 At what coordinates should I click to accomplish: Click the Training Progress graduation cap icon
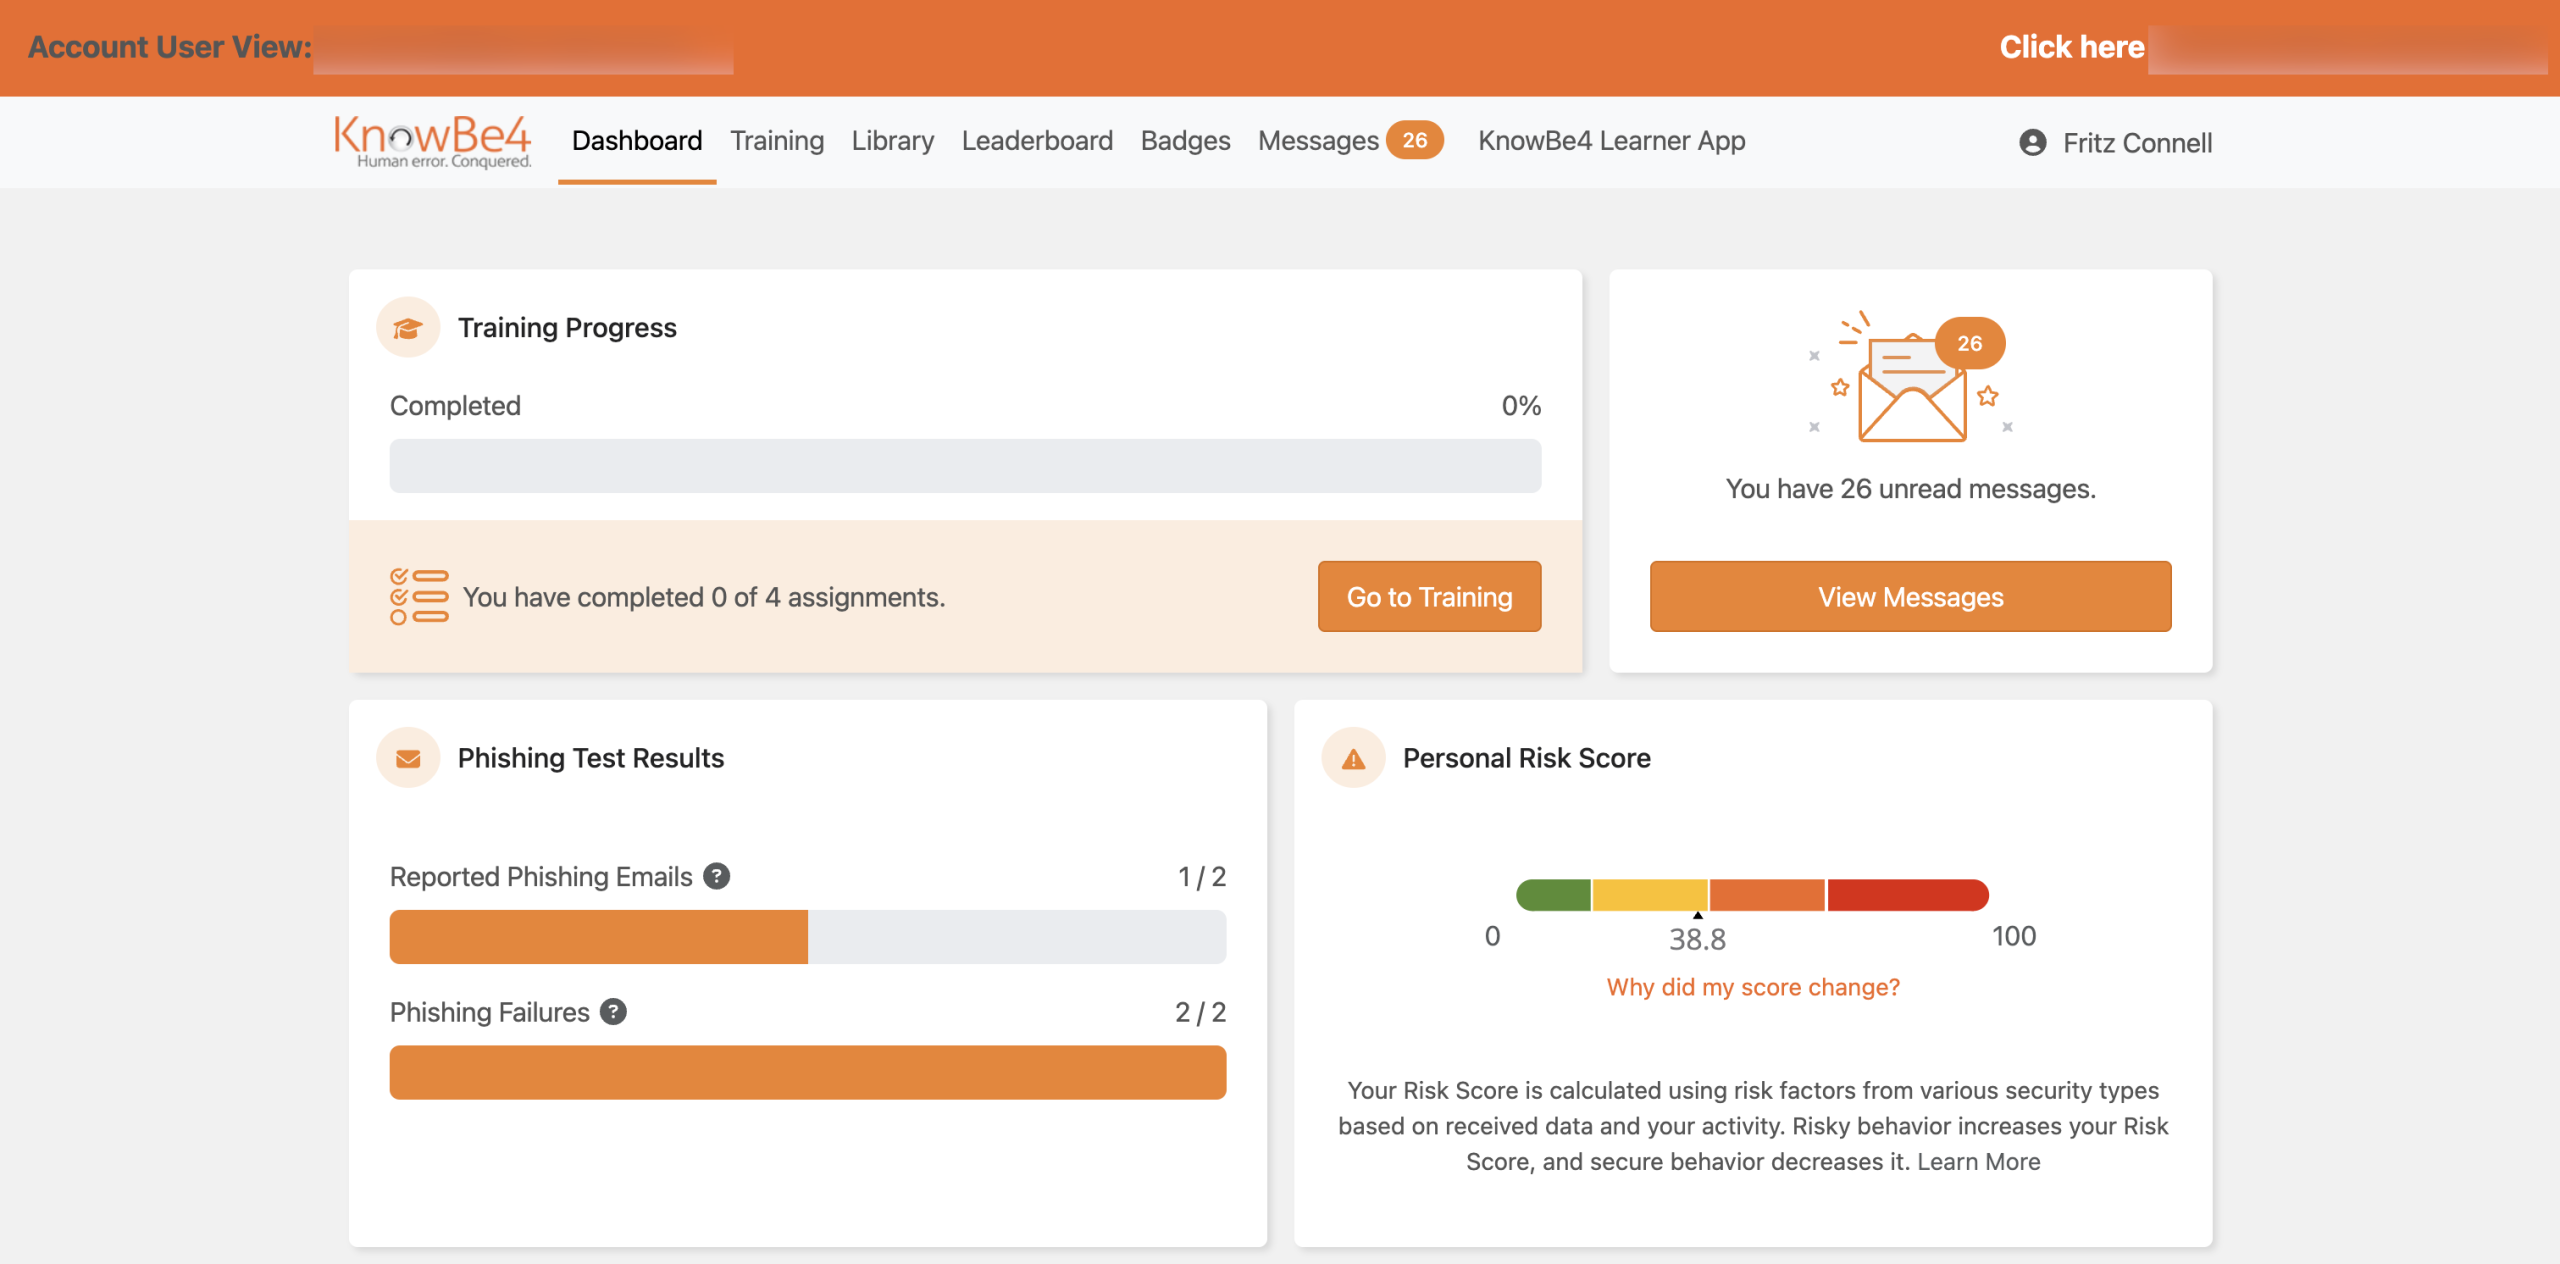[x=408, y=328]
